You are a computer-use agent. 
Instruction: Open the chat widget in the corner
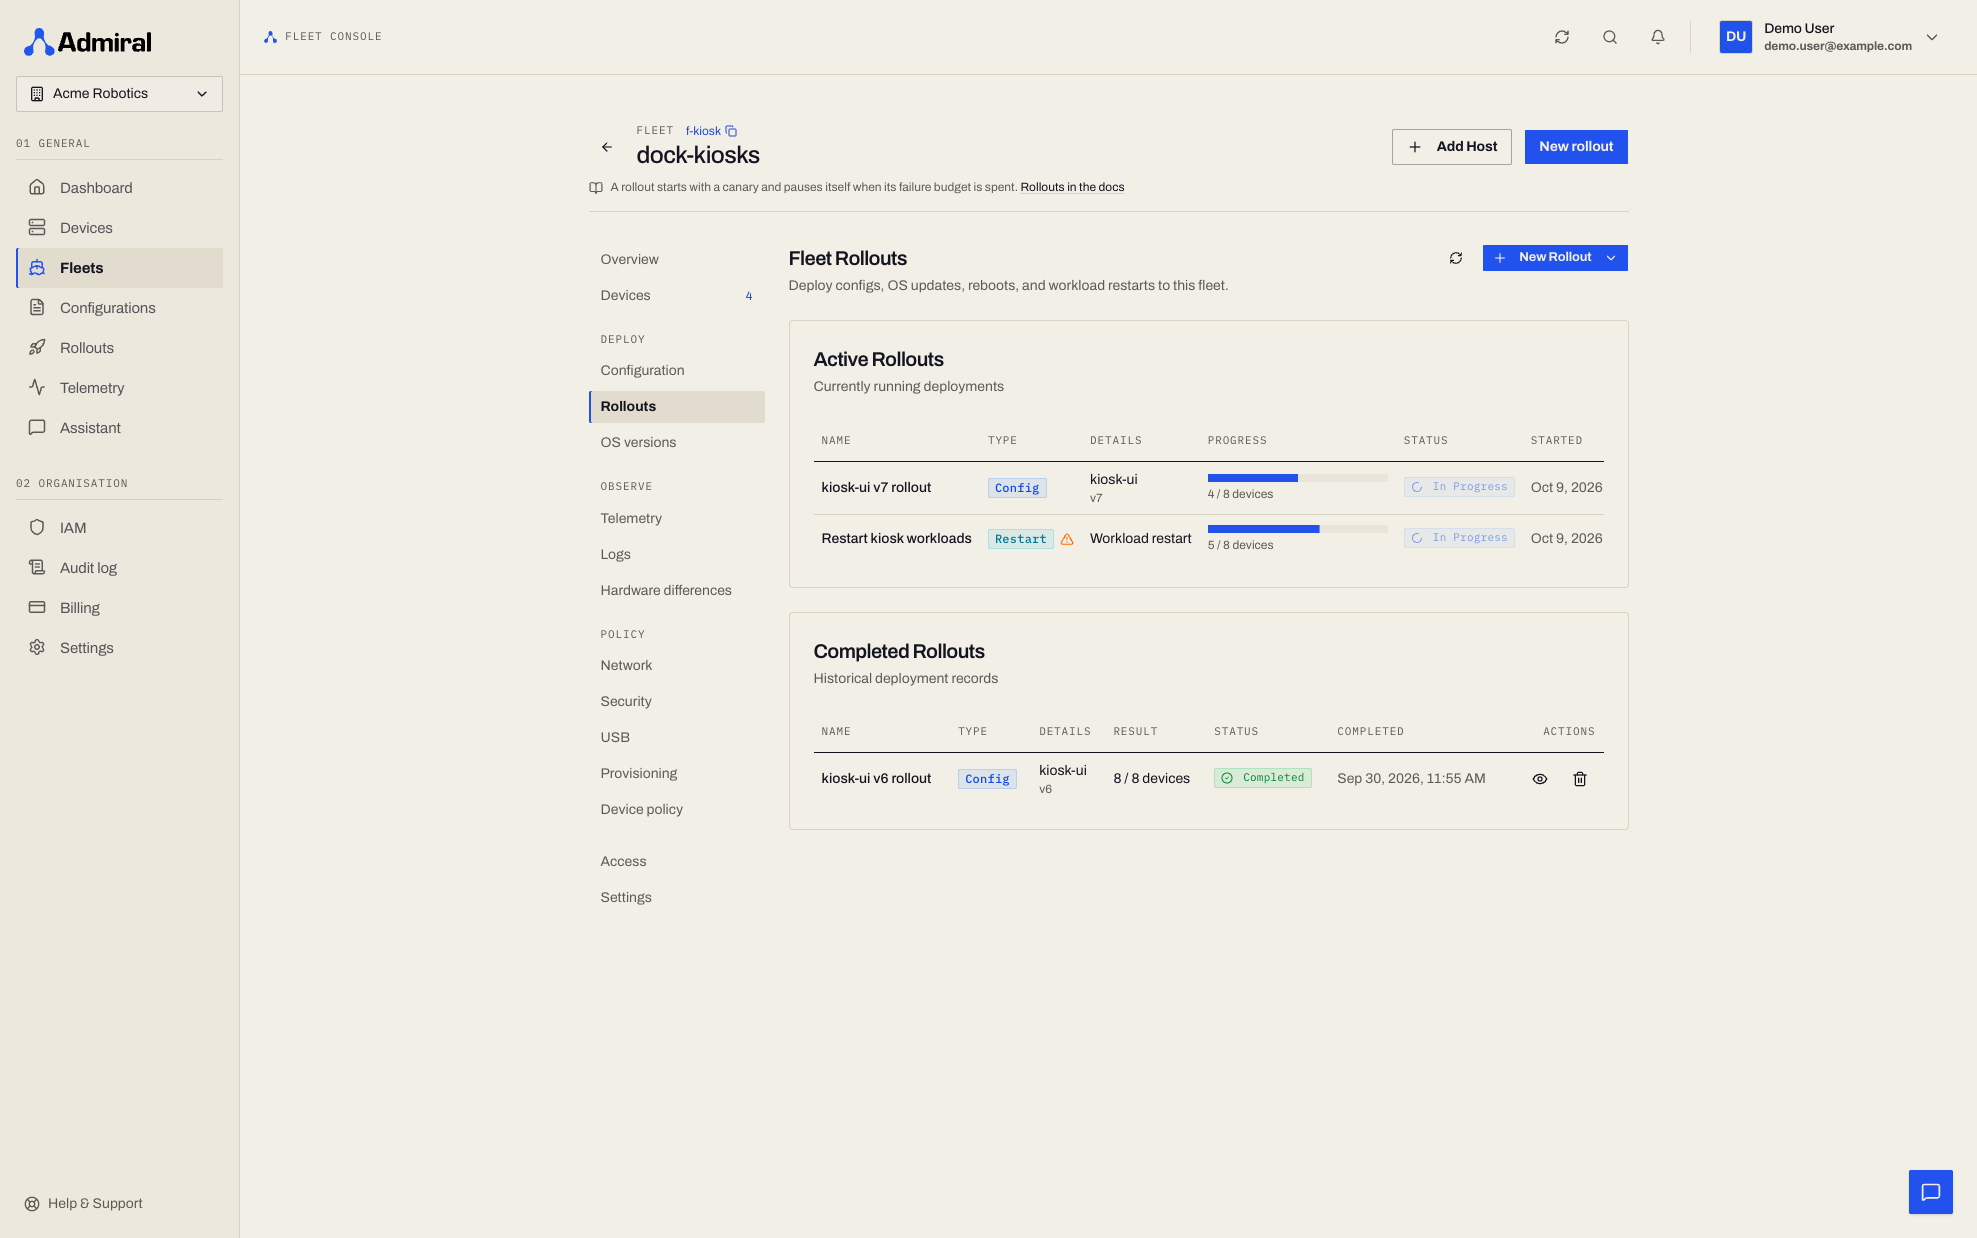1931,1192
